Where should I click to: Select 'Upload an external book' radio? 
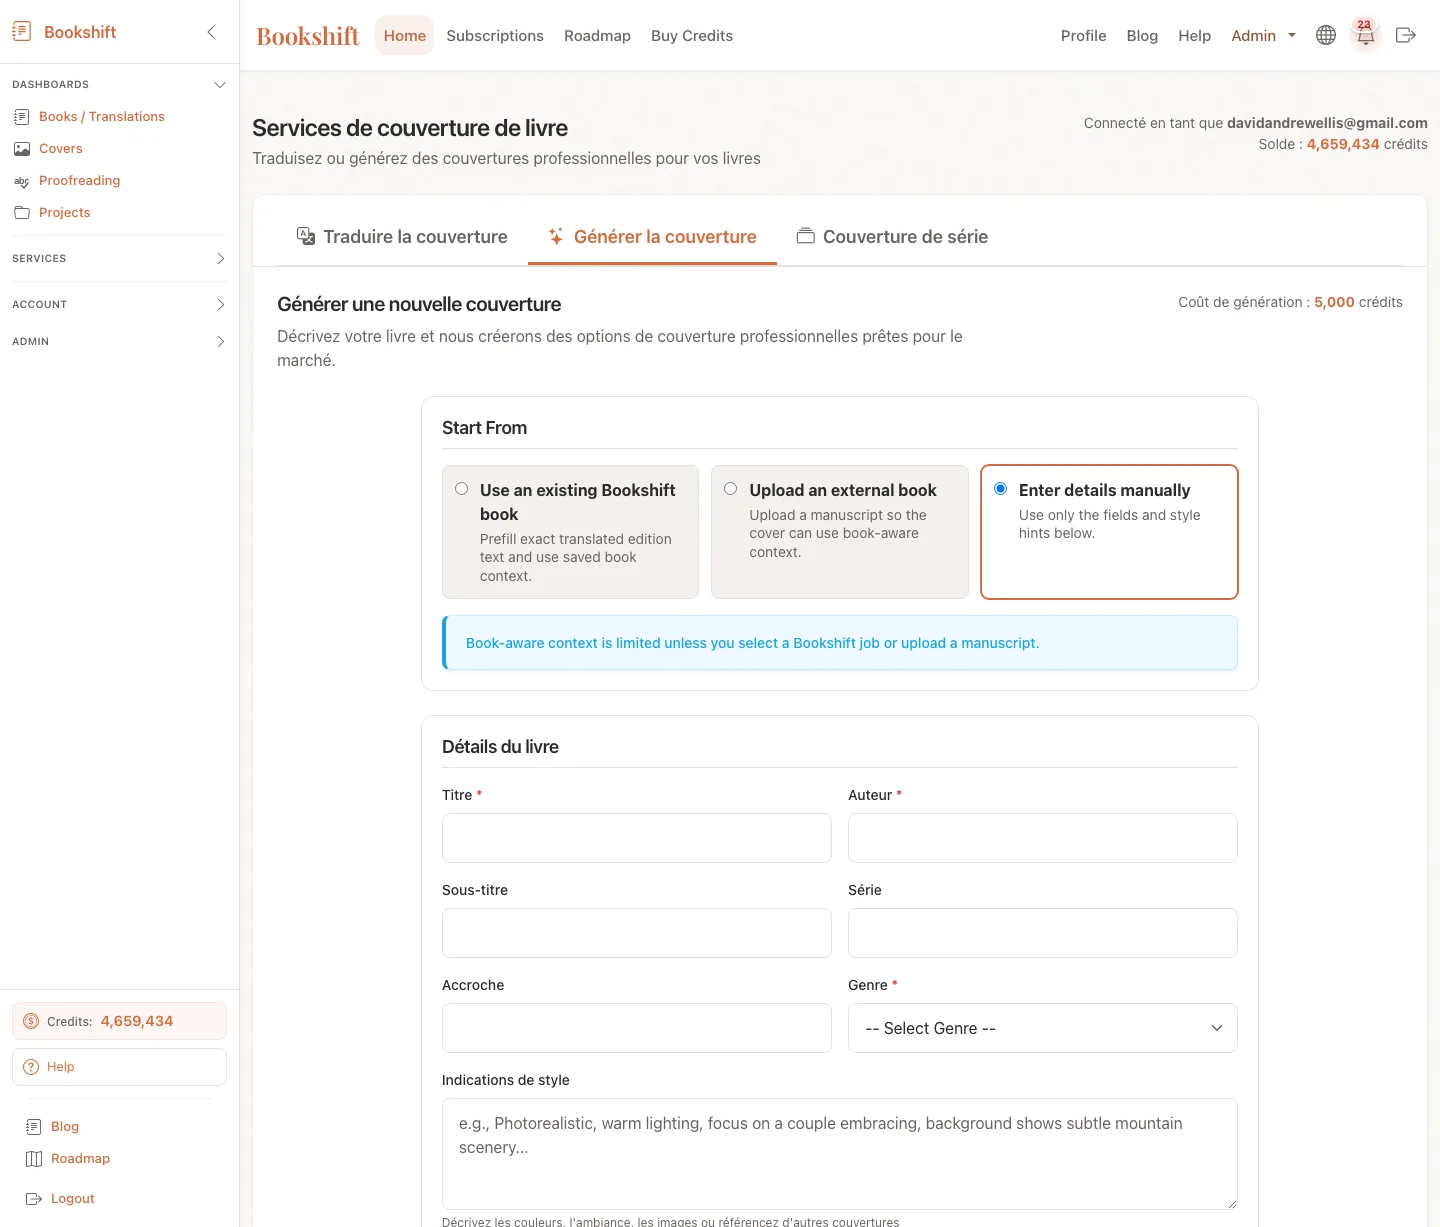pyautogui.click(x=731, y=489)
